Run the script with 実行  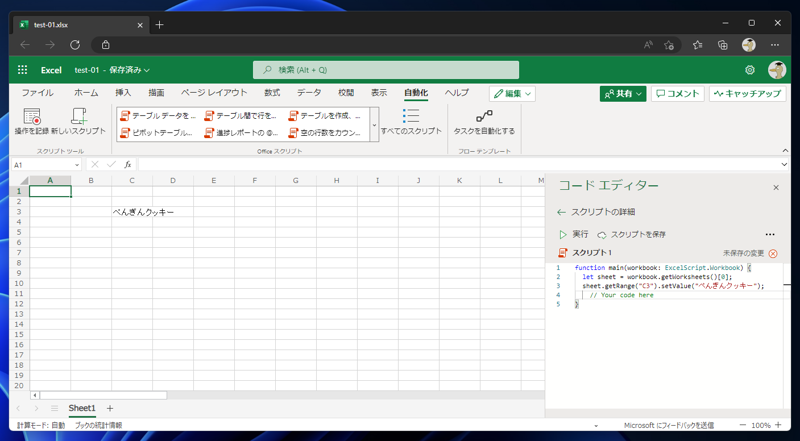click(573, 234)
